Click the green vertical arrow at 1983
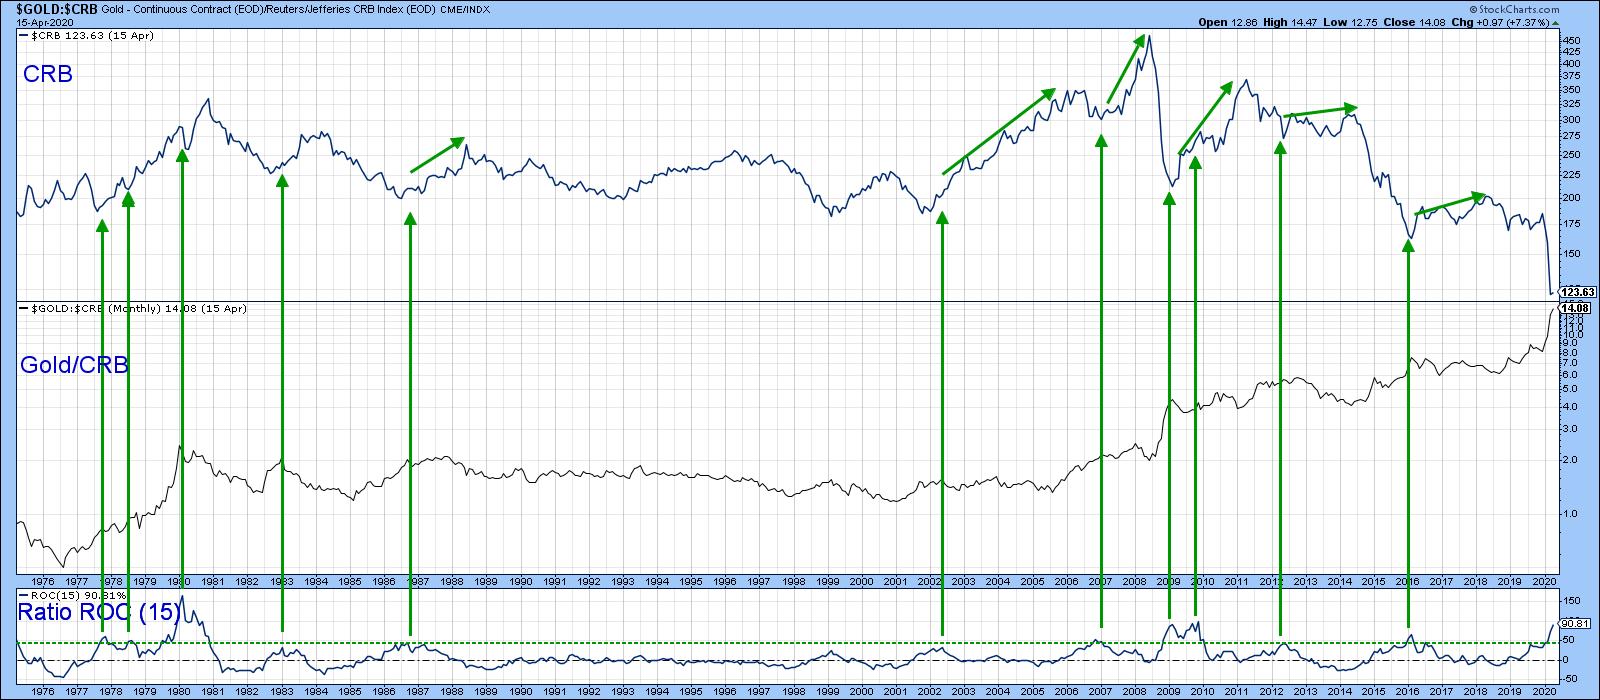Screen dimensions: 1600x700 pyautogui.click(x=282, y=400)
